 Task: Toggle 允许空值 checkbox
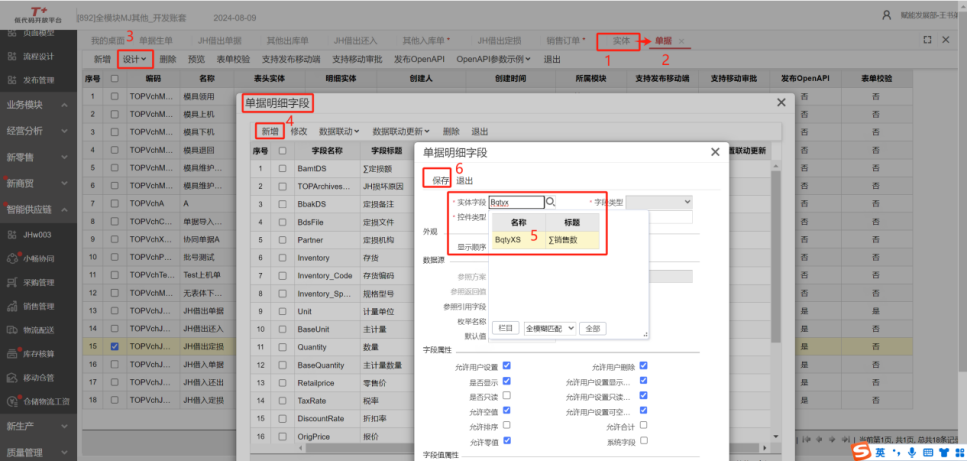506,410
